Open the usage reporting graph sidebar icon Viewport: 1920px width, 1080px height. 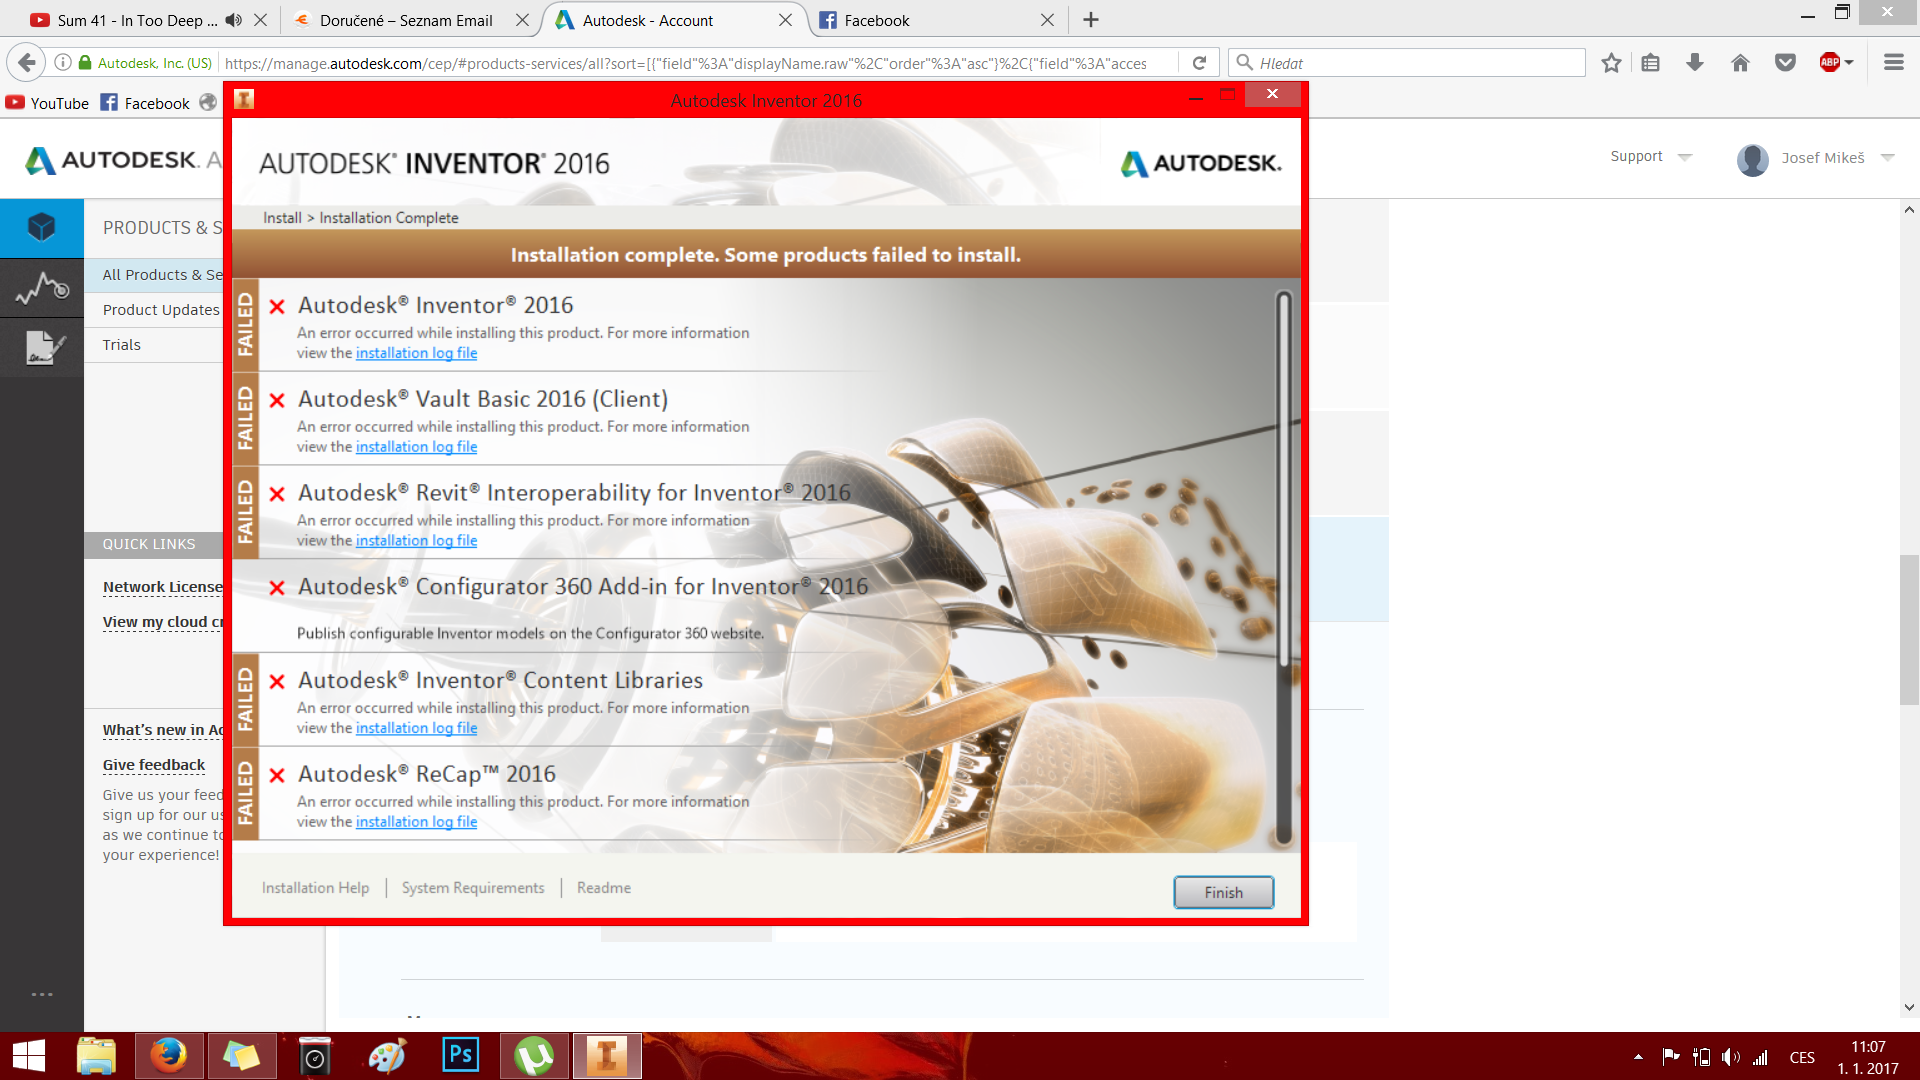[x=41, y=288]
